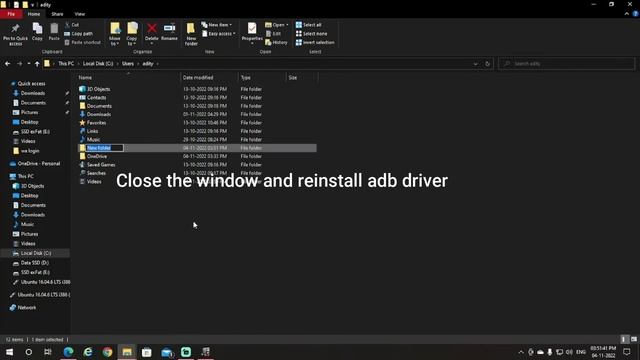Go forward with Forward arrow
The width and height of the screenshot is (640, 360).
point(19,64)
